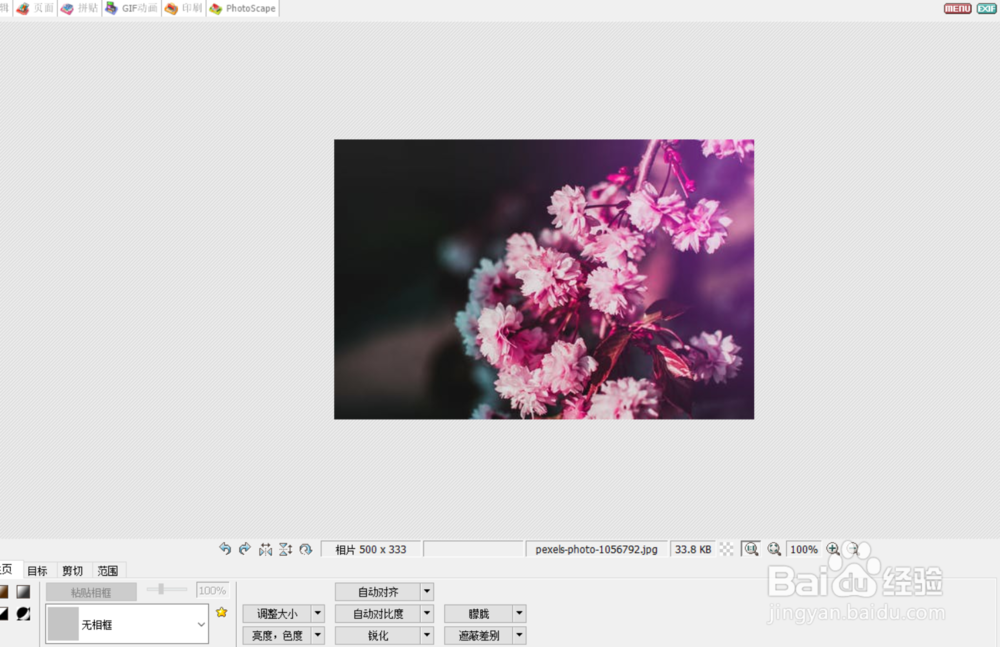Screen dimensions: 1000x647
Task: Switch to the 目标 (Object) tab
Action: click(x=38, y=570)
